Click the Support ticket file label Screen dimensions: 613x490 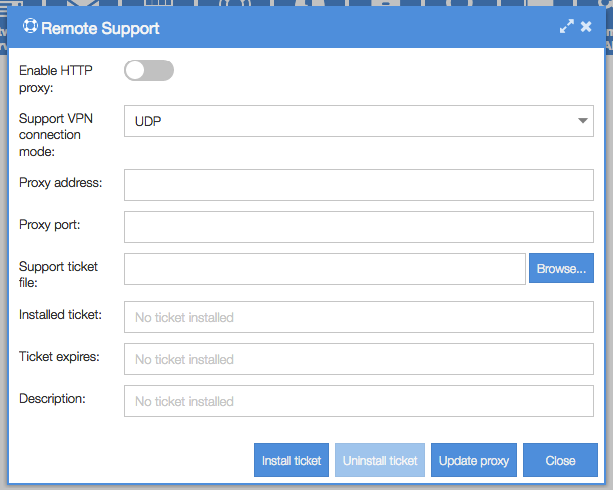coord(58,275)
